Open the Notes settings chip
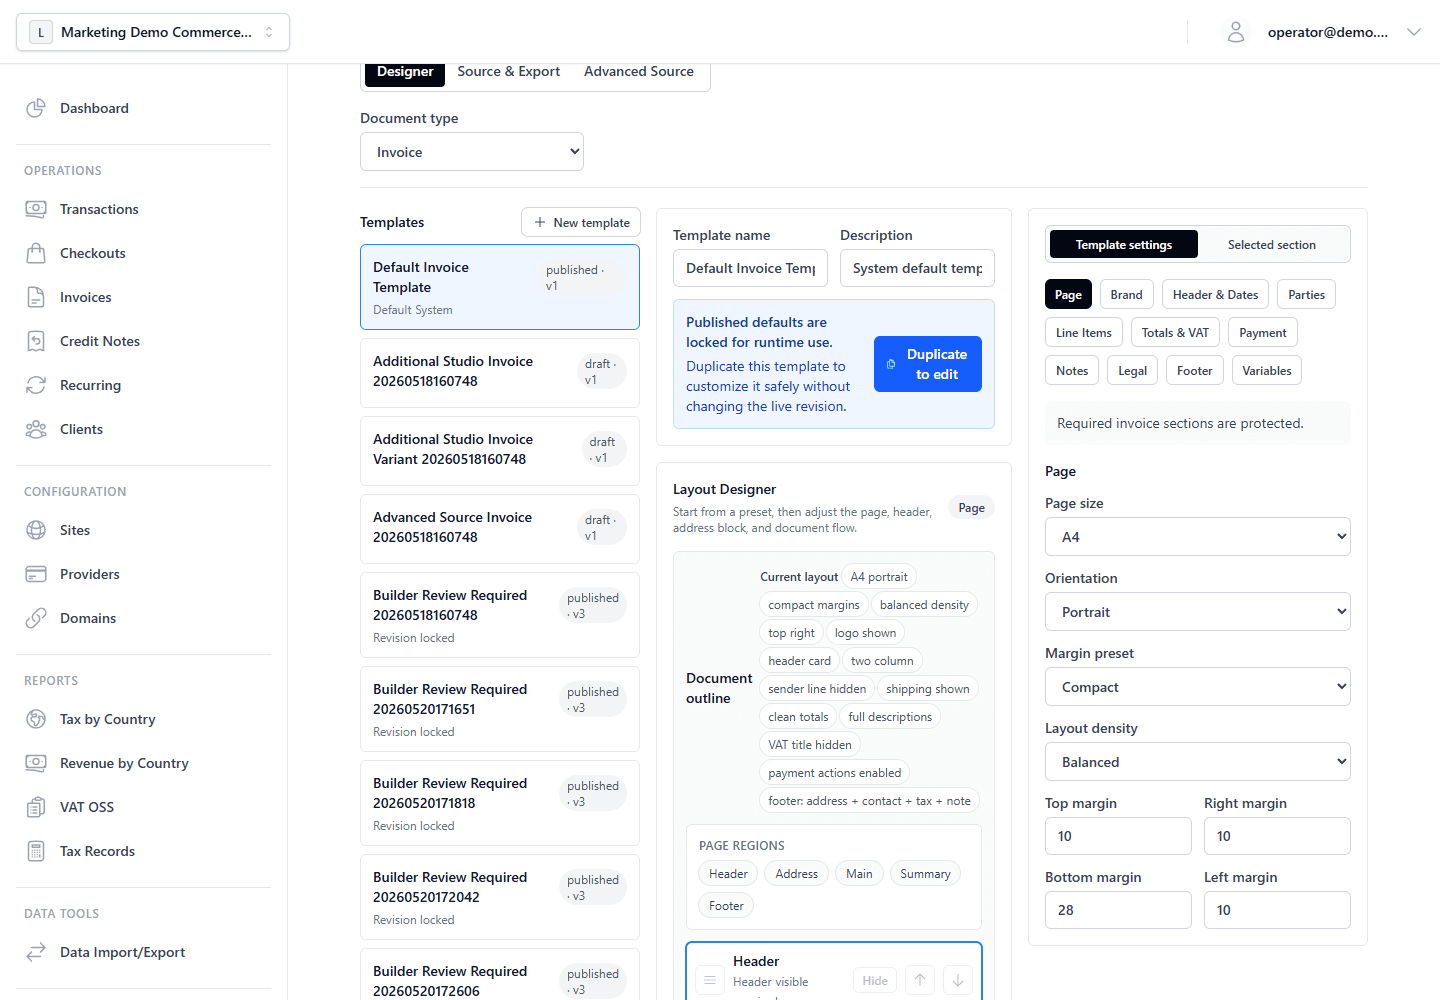This screenshot has height=1000, width=1440. click(x=1072, y=371)
